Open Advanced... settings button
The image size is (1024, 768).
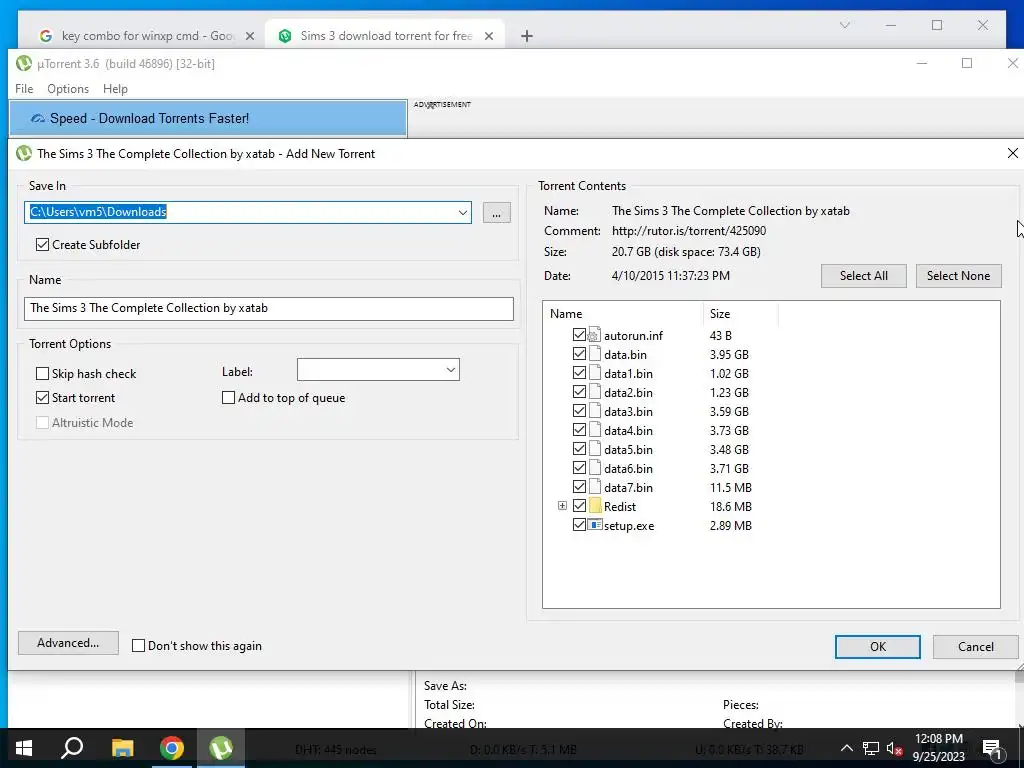pos(68,643)
